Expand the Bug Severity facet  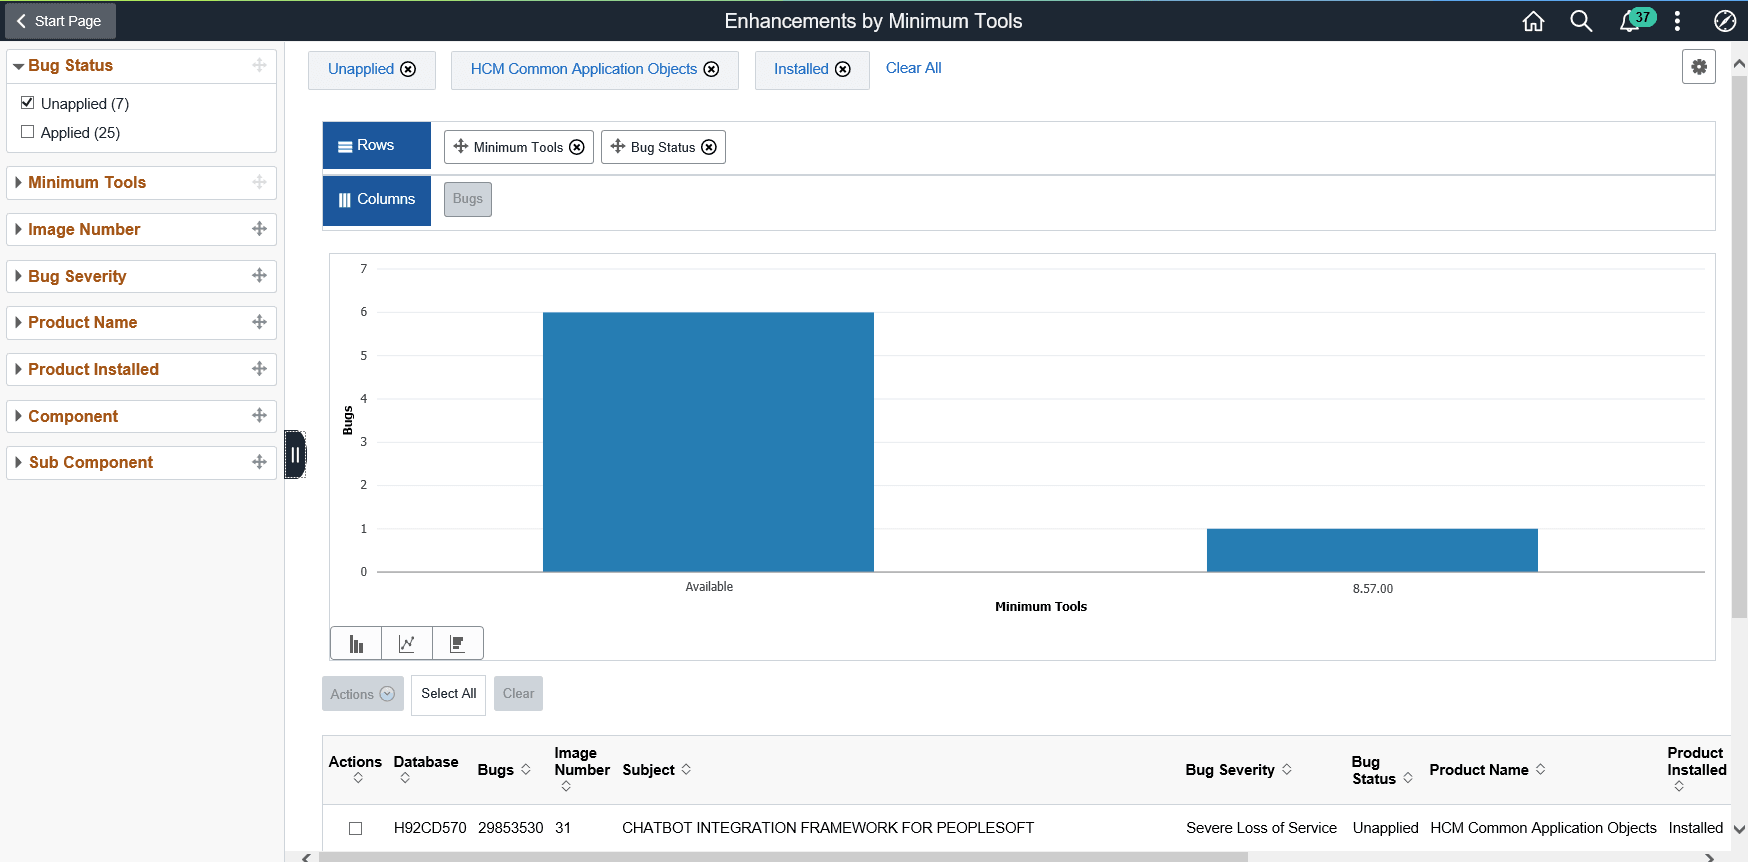[x=18, y=276]
